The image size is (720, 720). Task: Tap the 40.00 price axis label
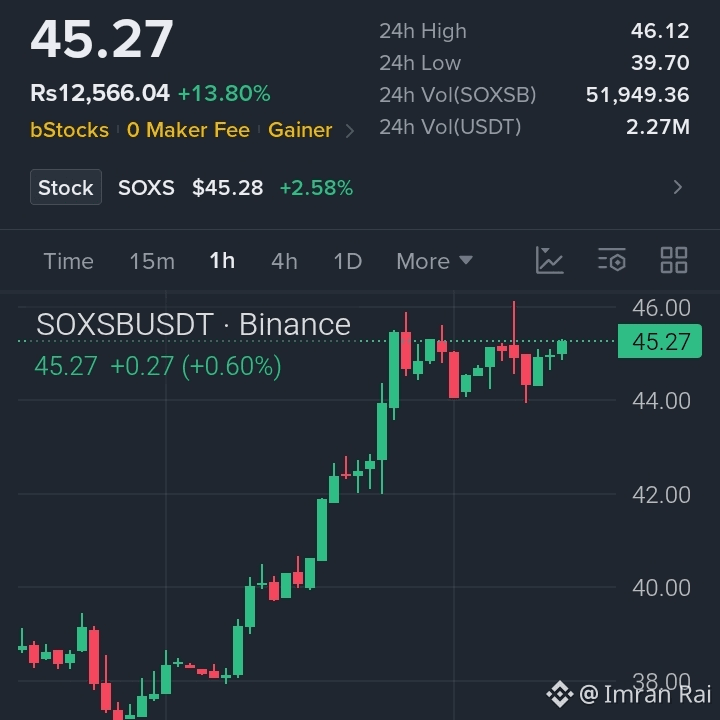[x=661, y=588]
